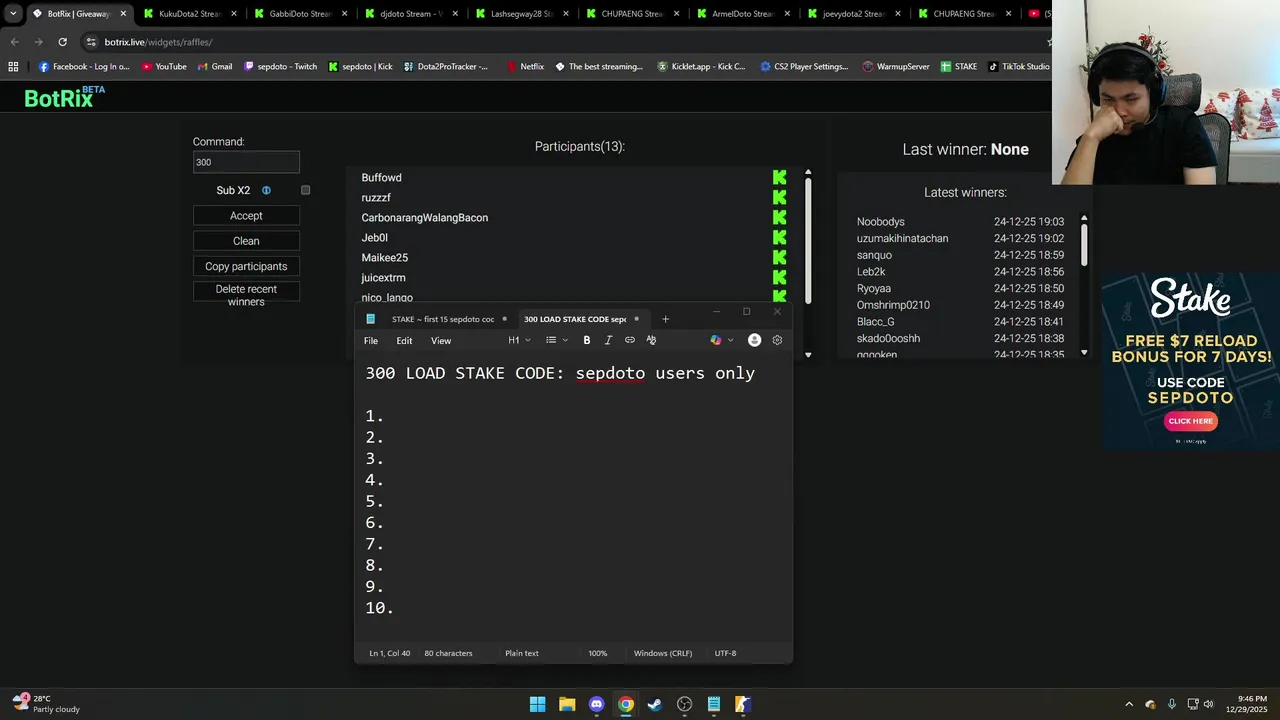Open the TikTok Studio bookmark

[1019, 67]
